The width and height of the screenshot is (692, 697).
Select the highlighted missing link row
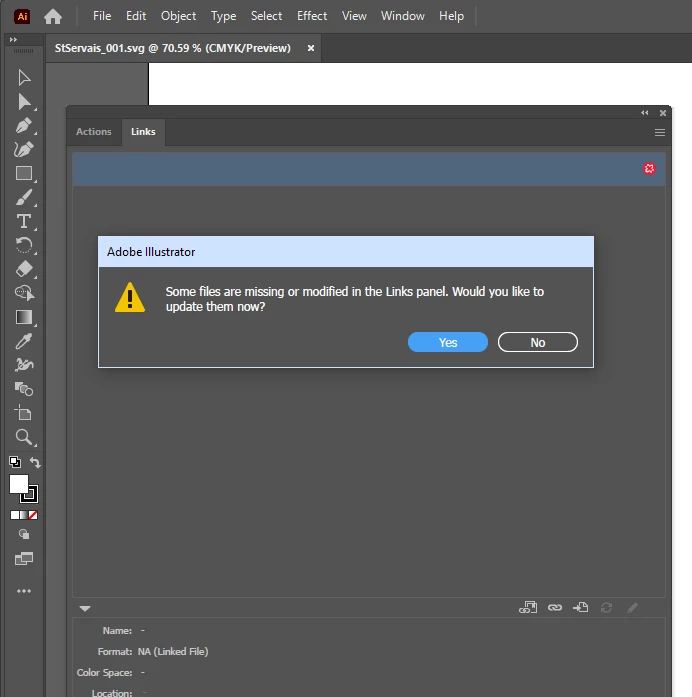pos(368,169)
